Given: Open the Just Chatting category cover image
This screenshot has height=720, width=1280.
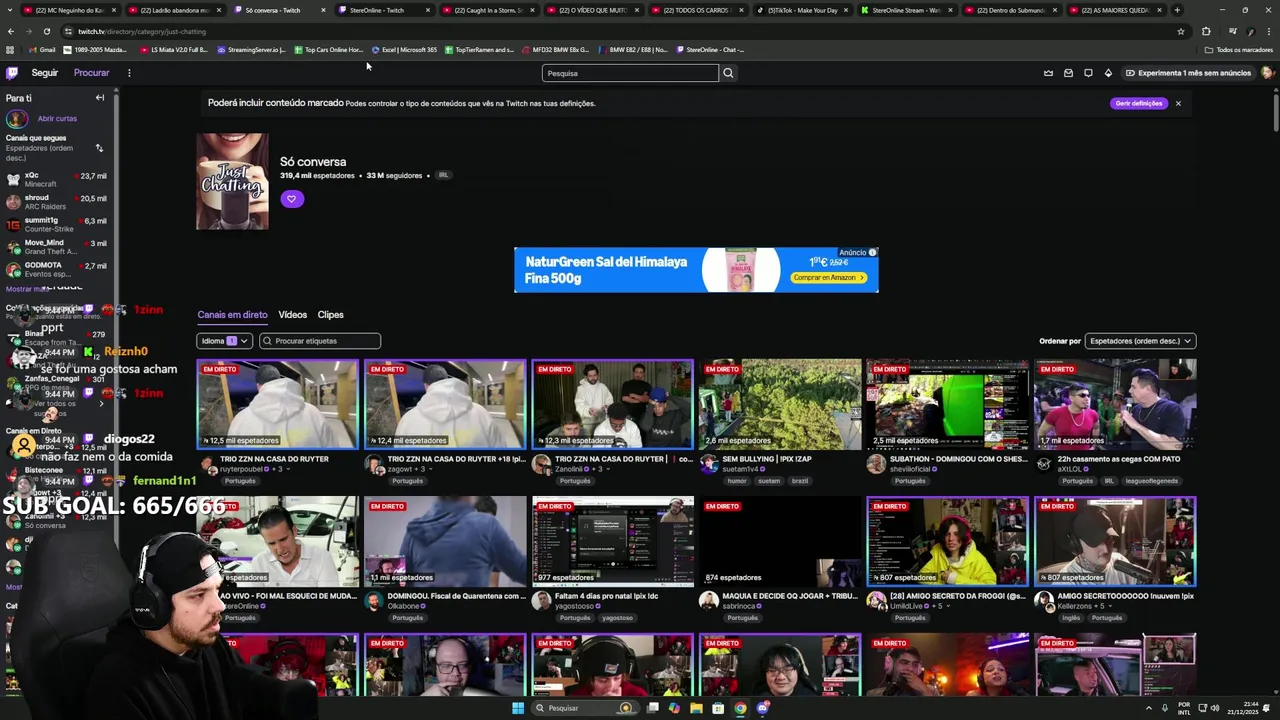Looking at the screenshot, I should pyautogui.click(x=232, y=182).
